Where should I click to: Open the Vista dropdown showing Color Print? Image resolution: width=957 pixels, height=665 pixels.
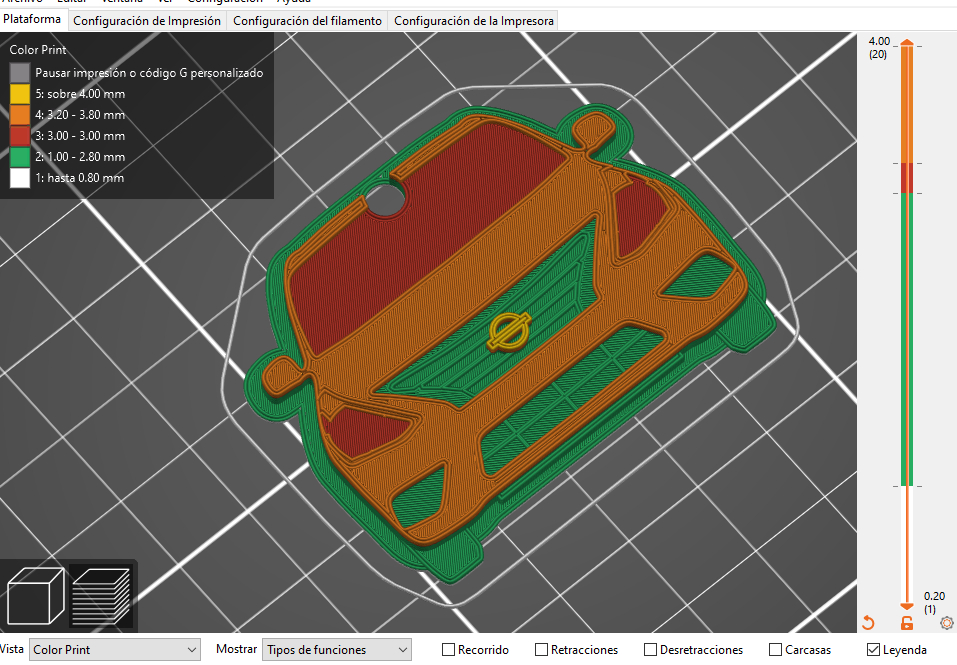[113, 649]
